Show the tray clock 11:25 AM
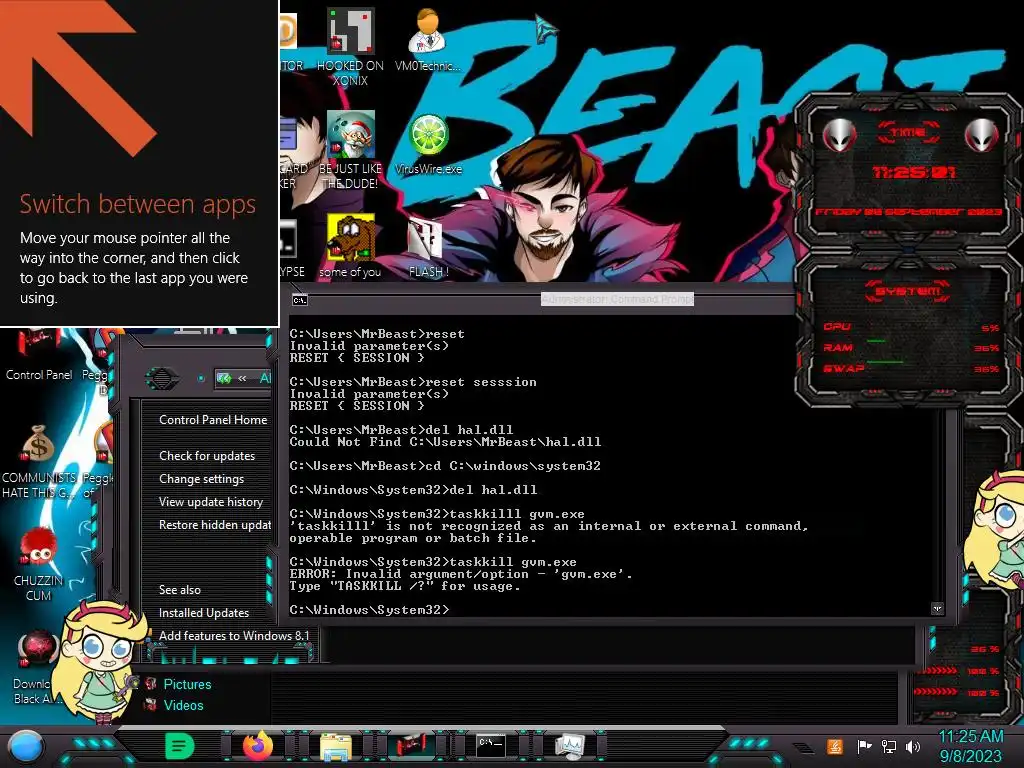Viewport: 1024px width, 768px height. tap(970, 737)
